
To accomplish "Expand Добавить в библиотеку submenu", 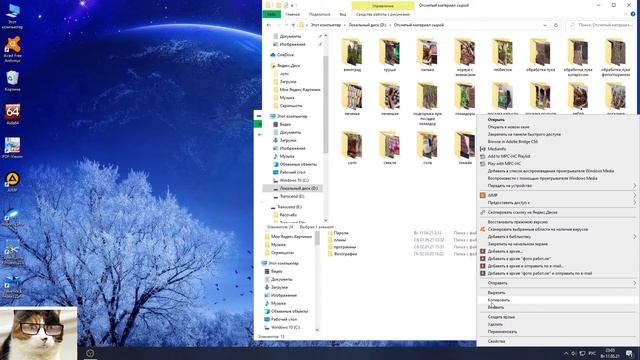I will tap(635, 237).
